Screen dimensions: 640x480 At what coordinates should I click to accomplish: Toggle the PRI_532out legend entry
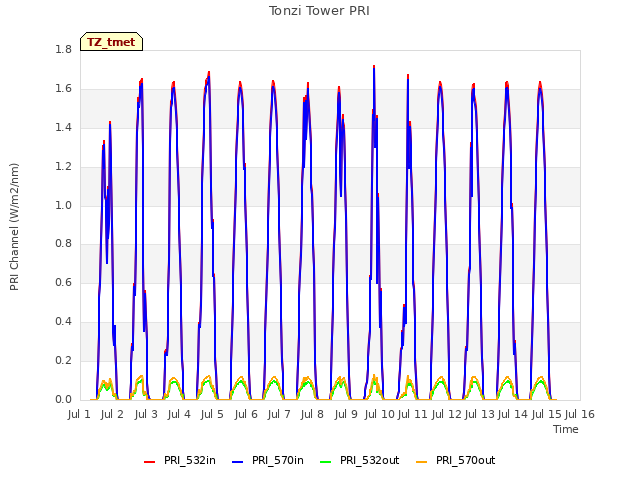click(360, 460)
